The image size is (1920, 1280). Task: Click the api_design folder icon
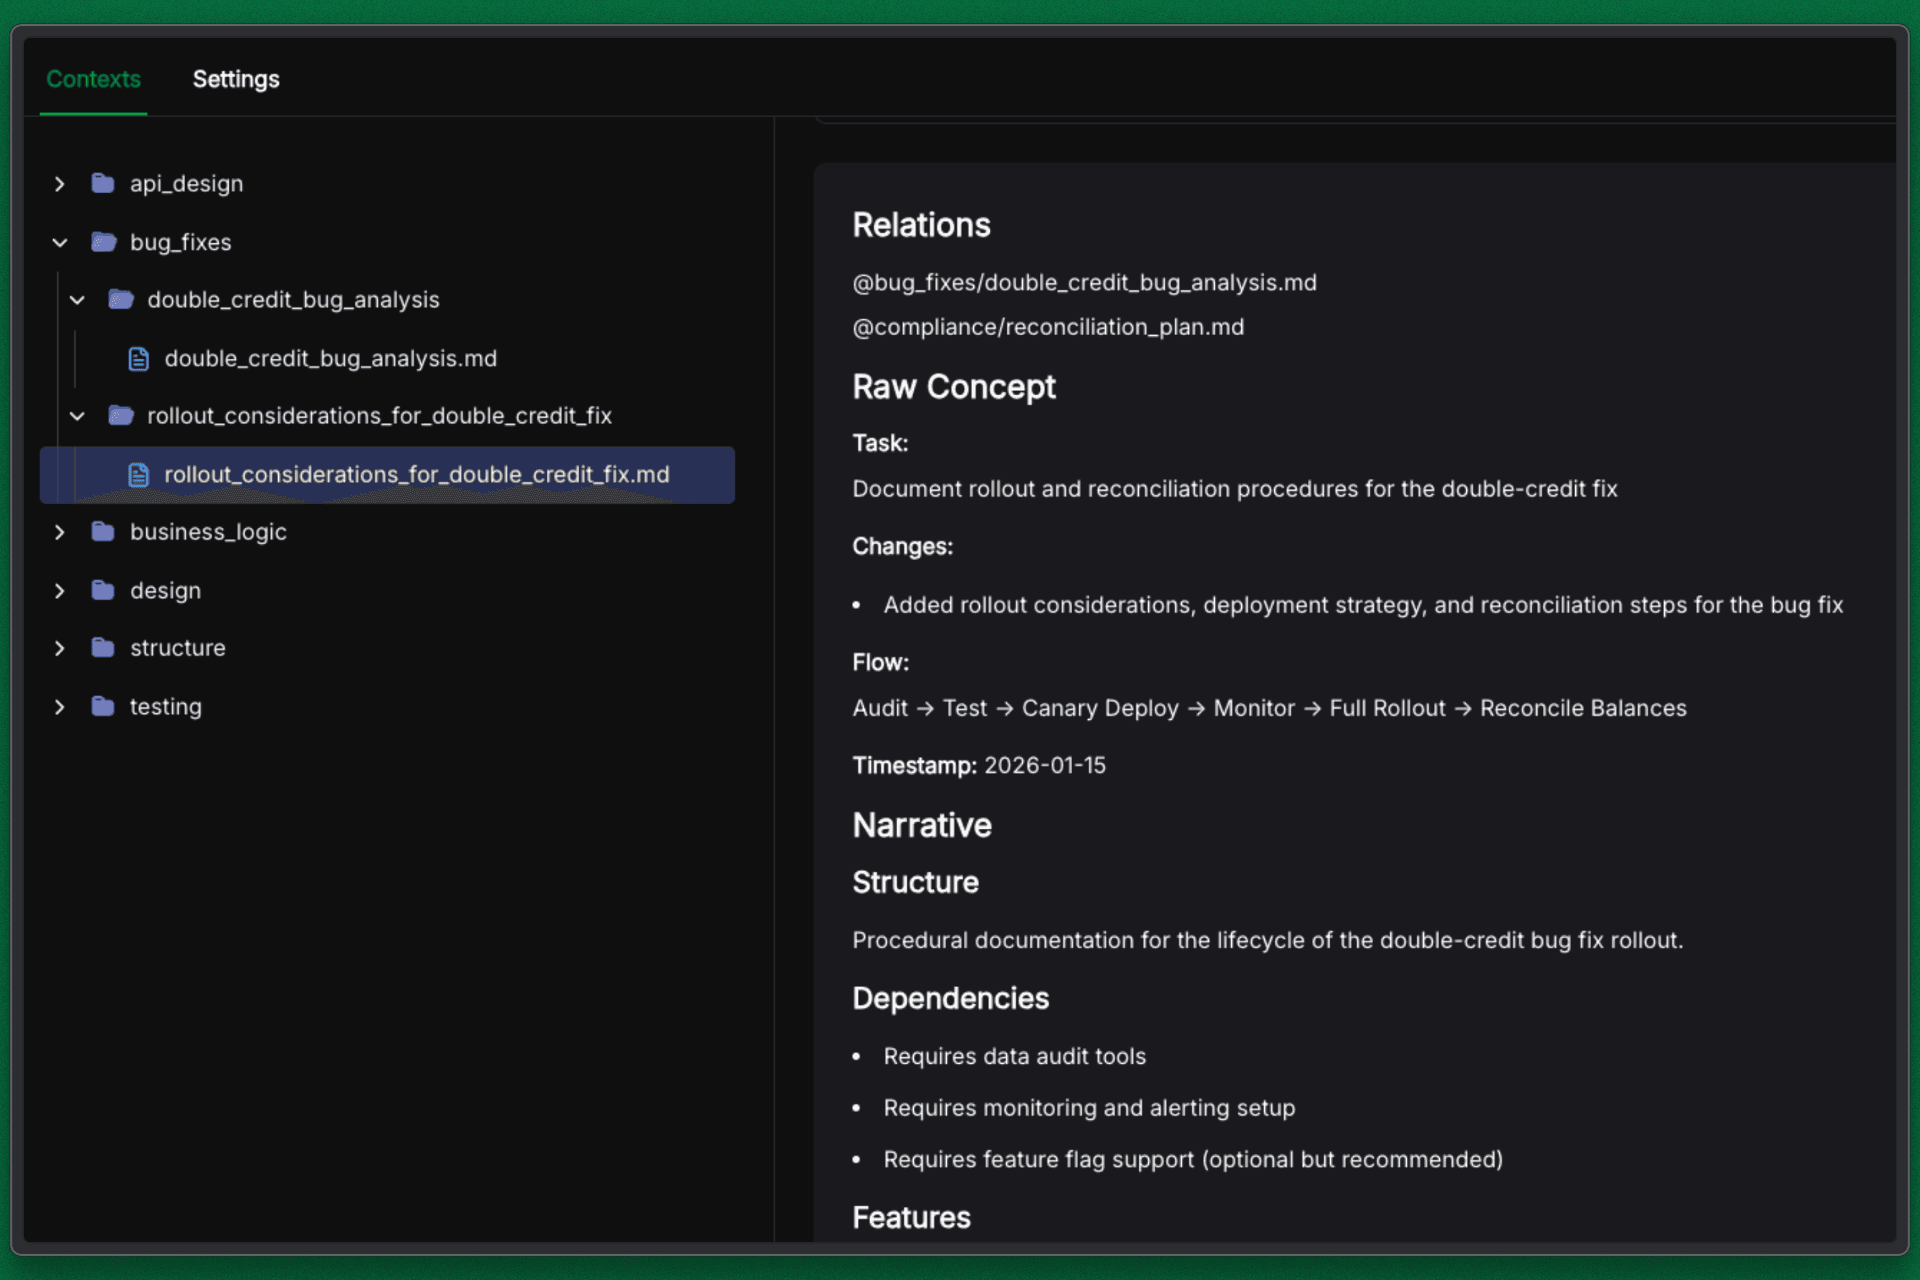click(x=102, y=183)
